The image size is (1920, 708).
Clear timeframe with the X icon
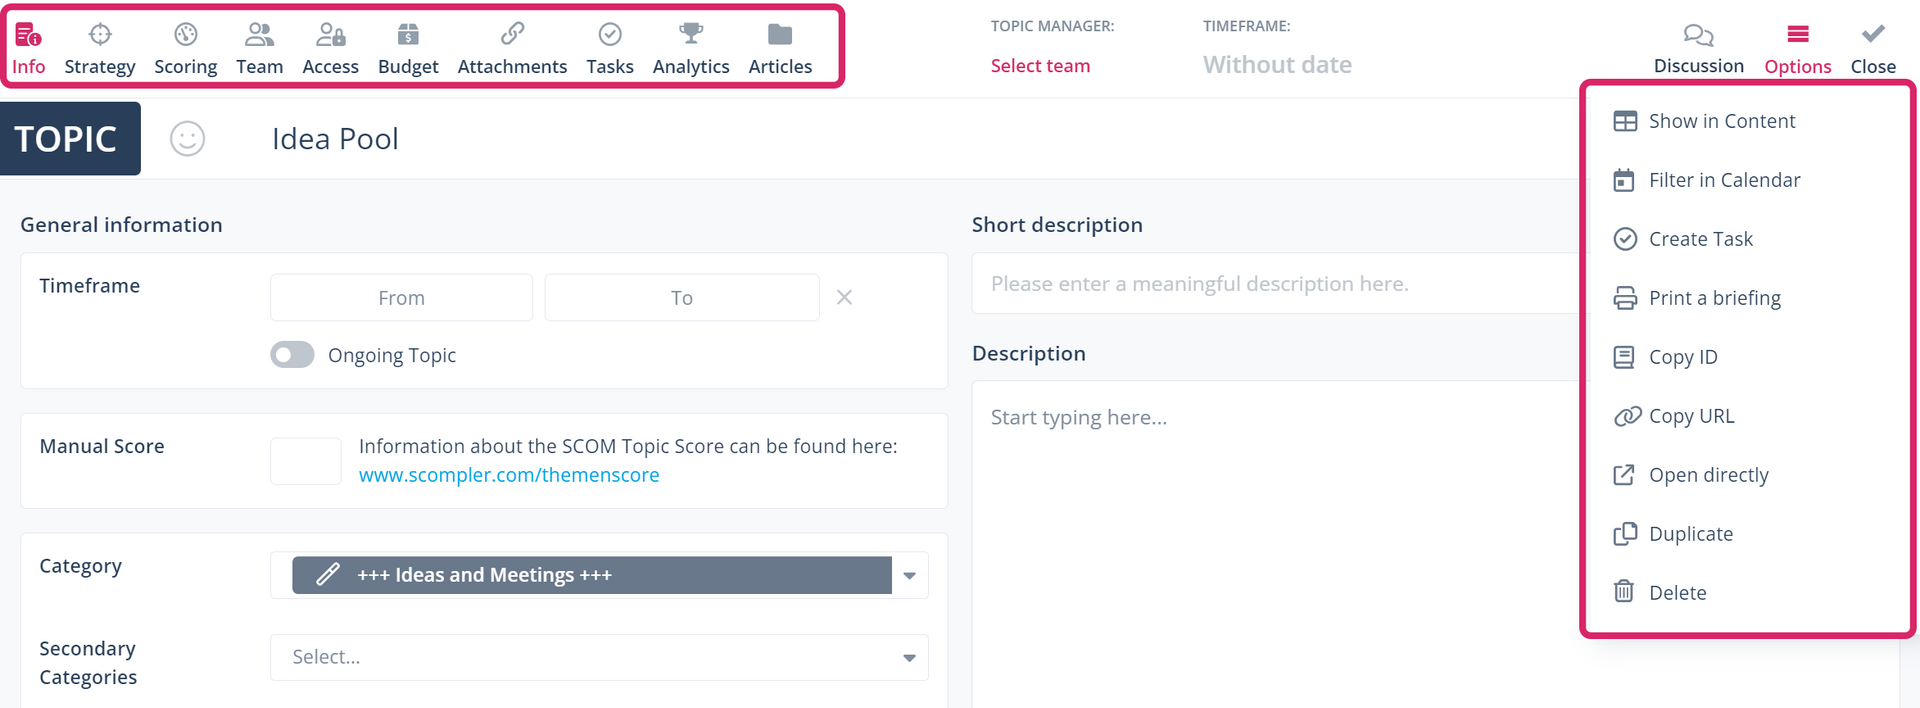click(x=844, y=297)
